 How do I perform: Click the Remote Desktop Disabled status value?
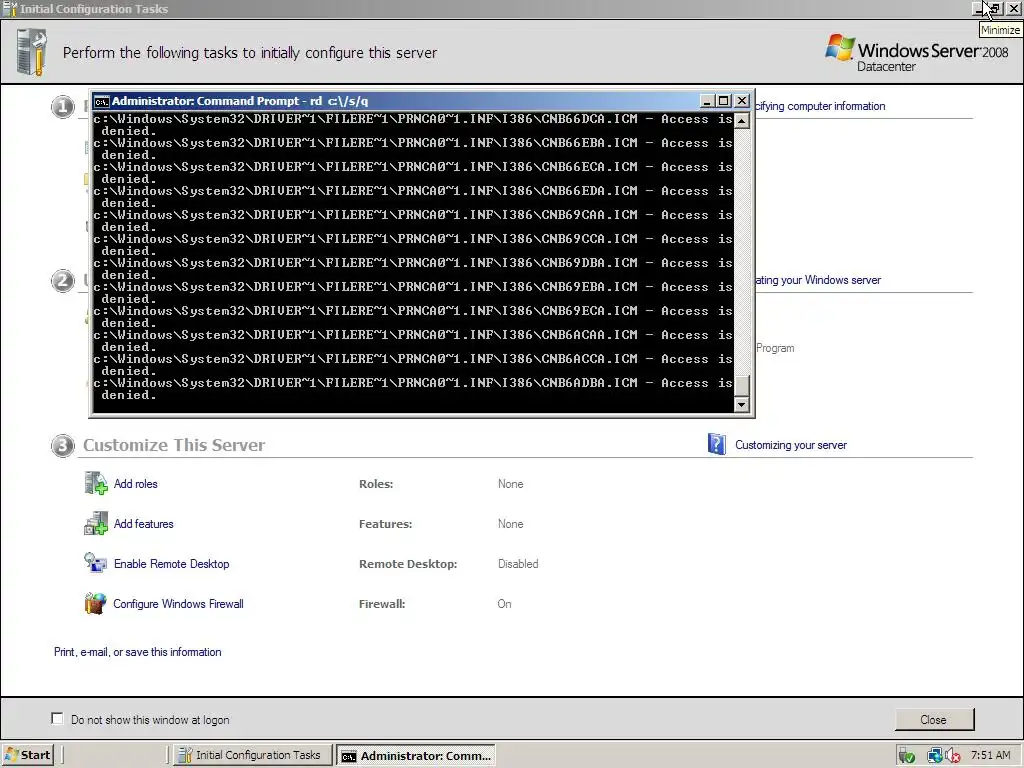click(518, 564)
